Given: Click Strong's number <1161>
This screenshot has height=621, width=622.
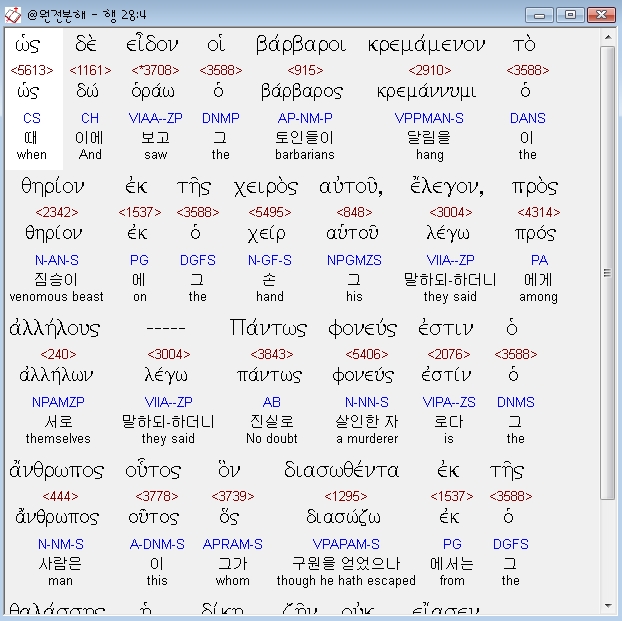Looking at the screenshot, I should coord(90,71).
